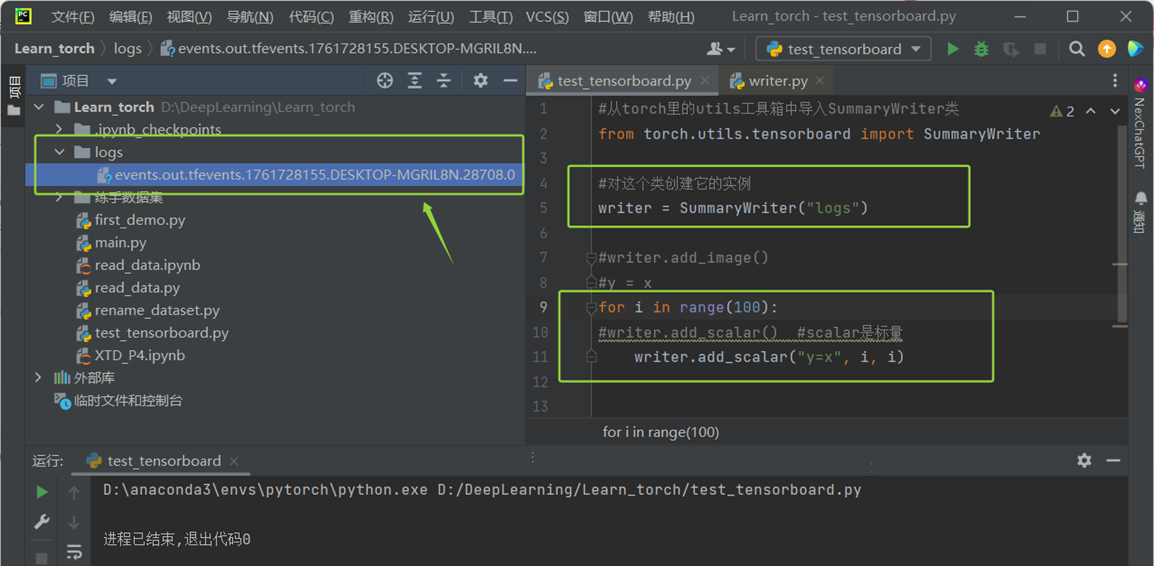Expand the 练手数据集 folder

tap(60, 197)
